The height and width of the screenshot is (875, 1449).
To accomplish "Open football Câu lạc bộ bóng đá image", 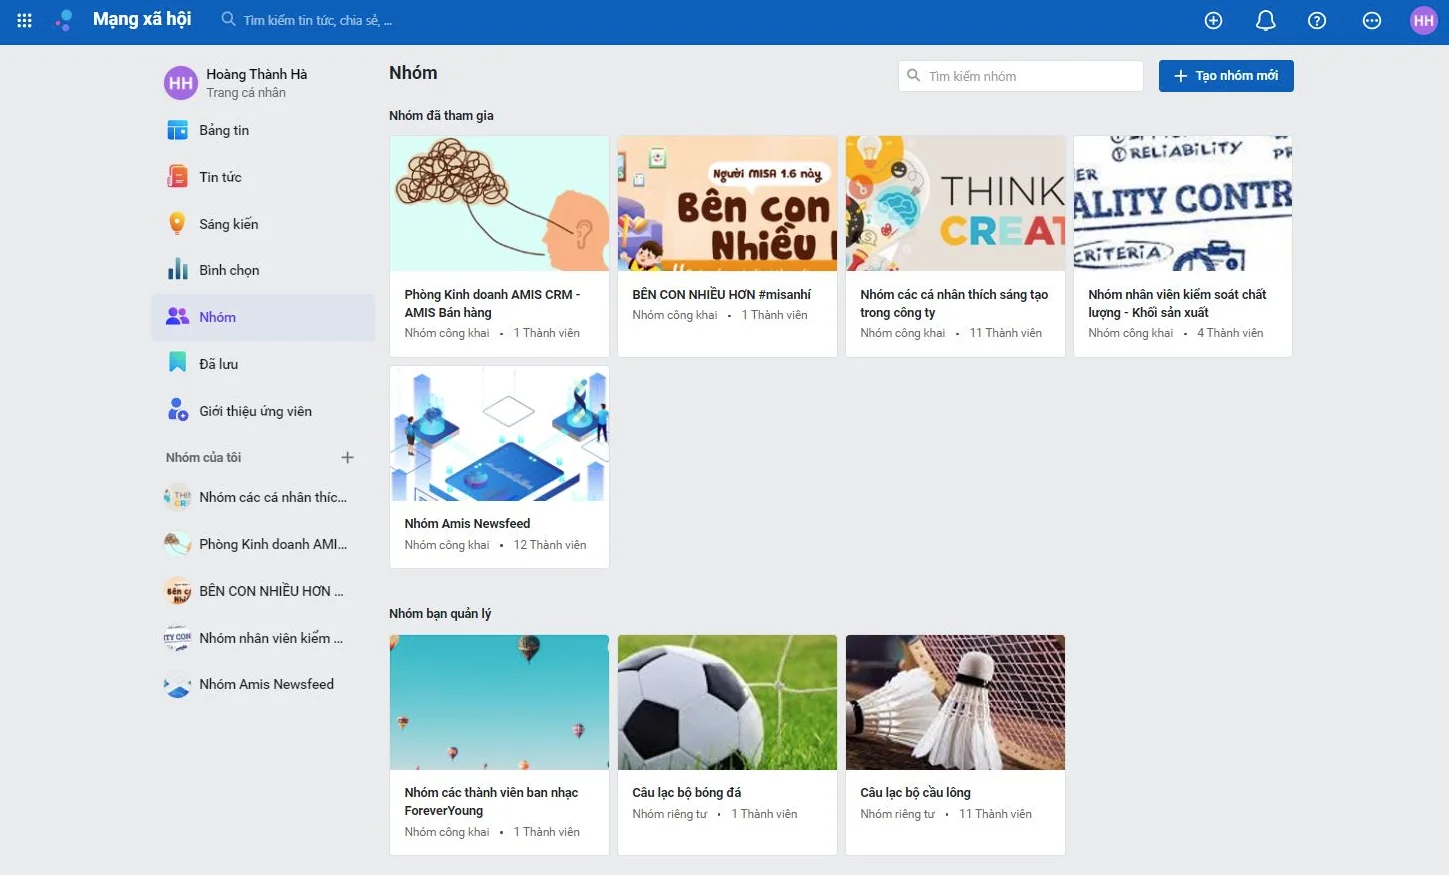I will (727, 702).
